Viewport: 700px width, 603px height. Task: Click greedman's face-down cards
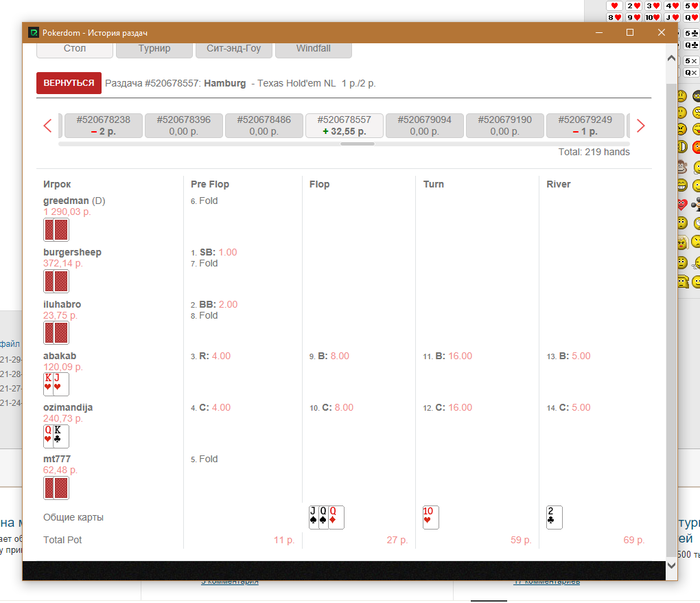tap(56, 229)
